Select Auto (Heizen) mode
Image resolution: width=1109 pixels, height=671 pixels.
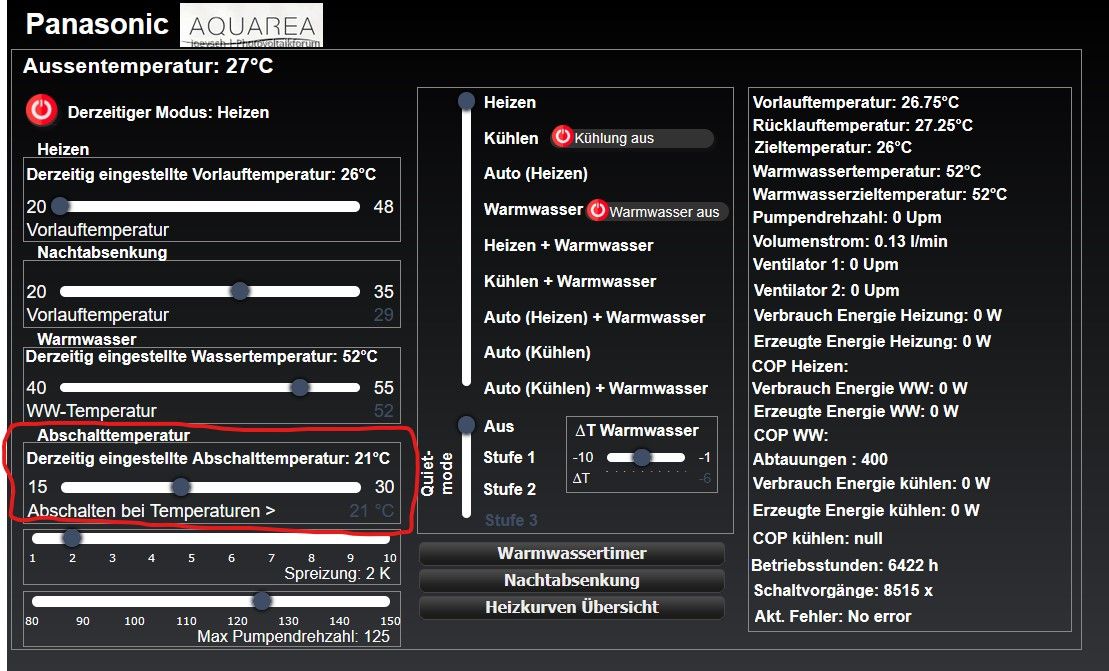point(535,173)
